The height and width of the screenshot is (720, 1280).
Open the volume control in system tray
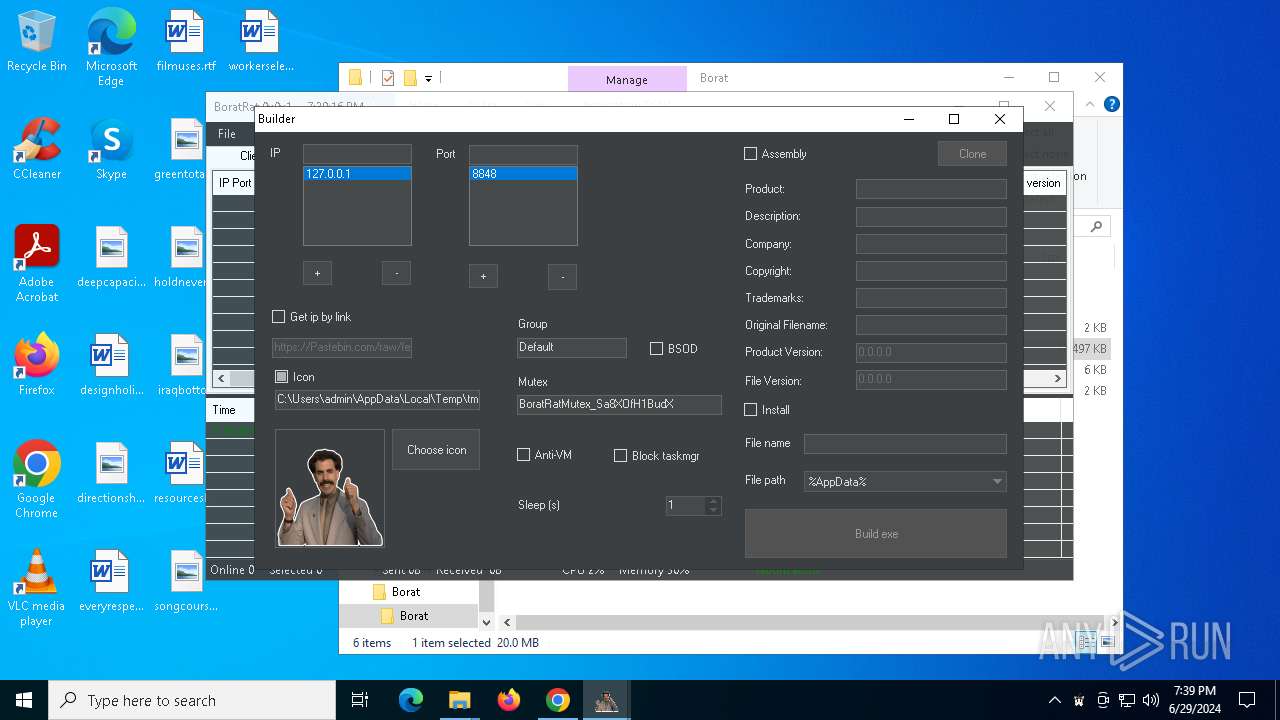(1151, 700)
